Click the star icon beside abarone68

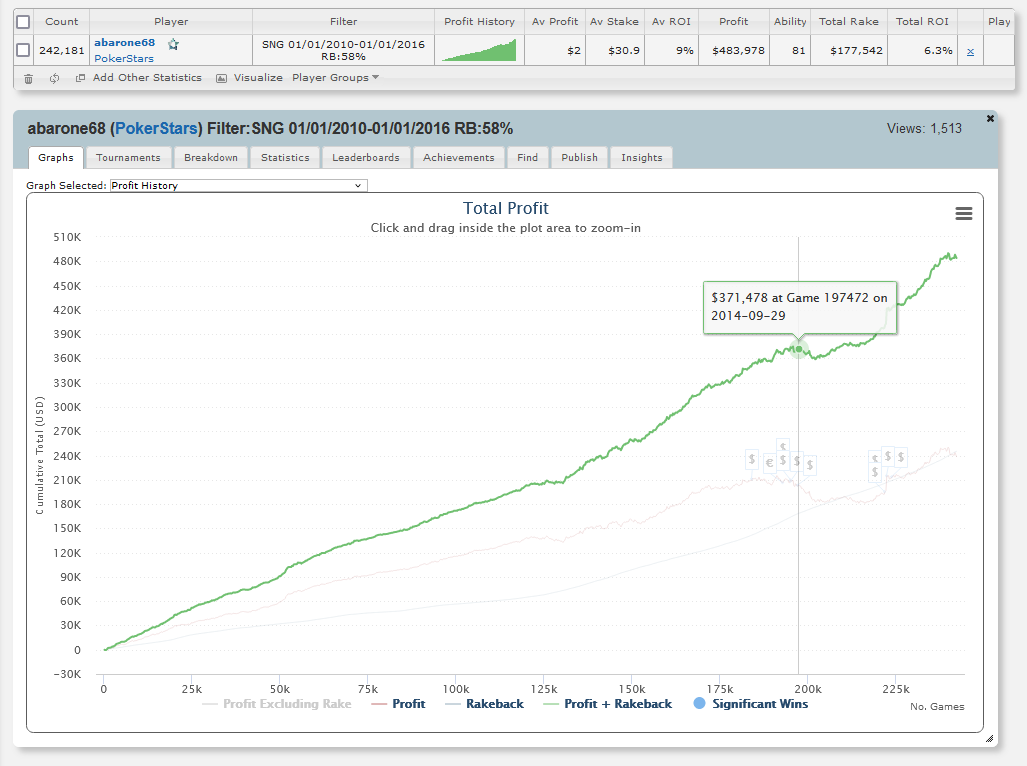pyautogui.click(x=173, y=44)
